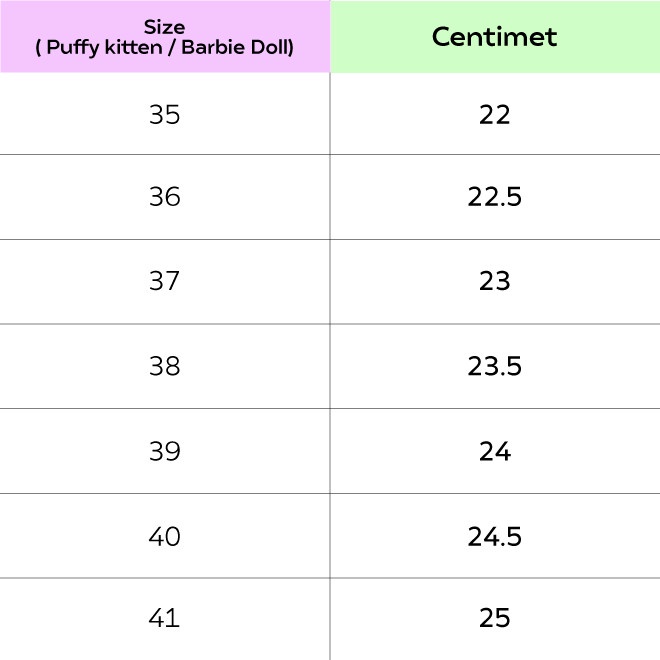Click the Puffy kitten / Barbie Doll subtitle
Image resolution: width=660 pixels, height=660 pixels.
164,47
